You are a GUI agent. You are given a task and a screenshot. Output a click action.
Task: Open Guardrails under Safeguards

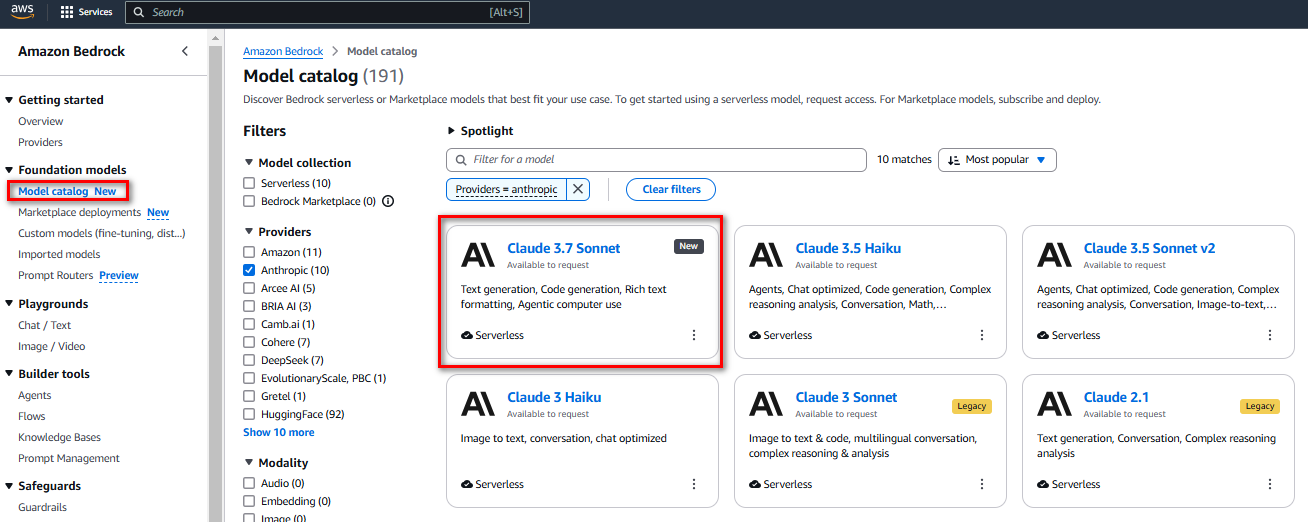42,507
